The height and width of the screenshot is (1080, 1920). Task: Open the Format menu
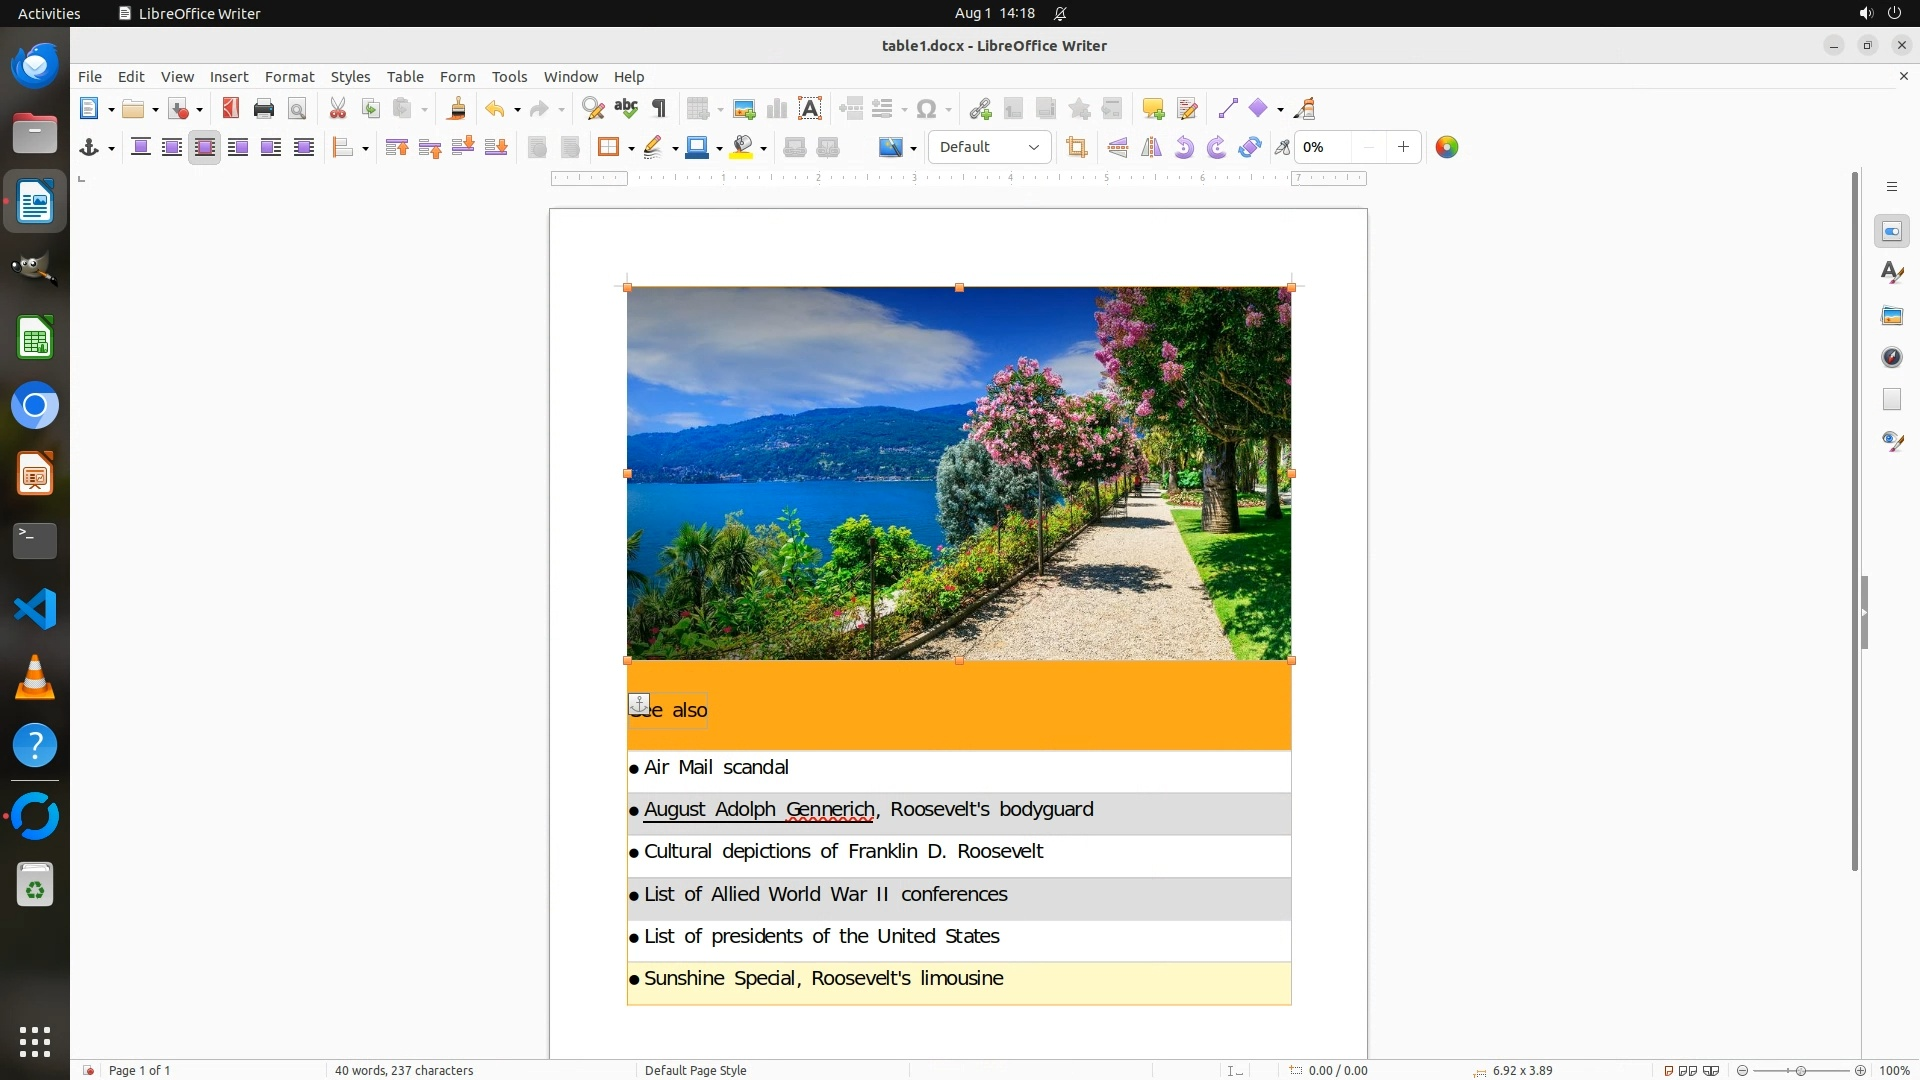[289, 77]
